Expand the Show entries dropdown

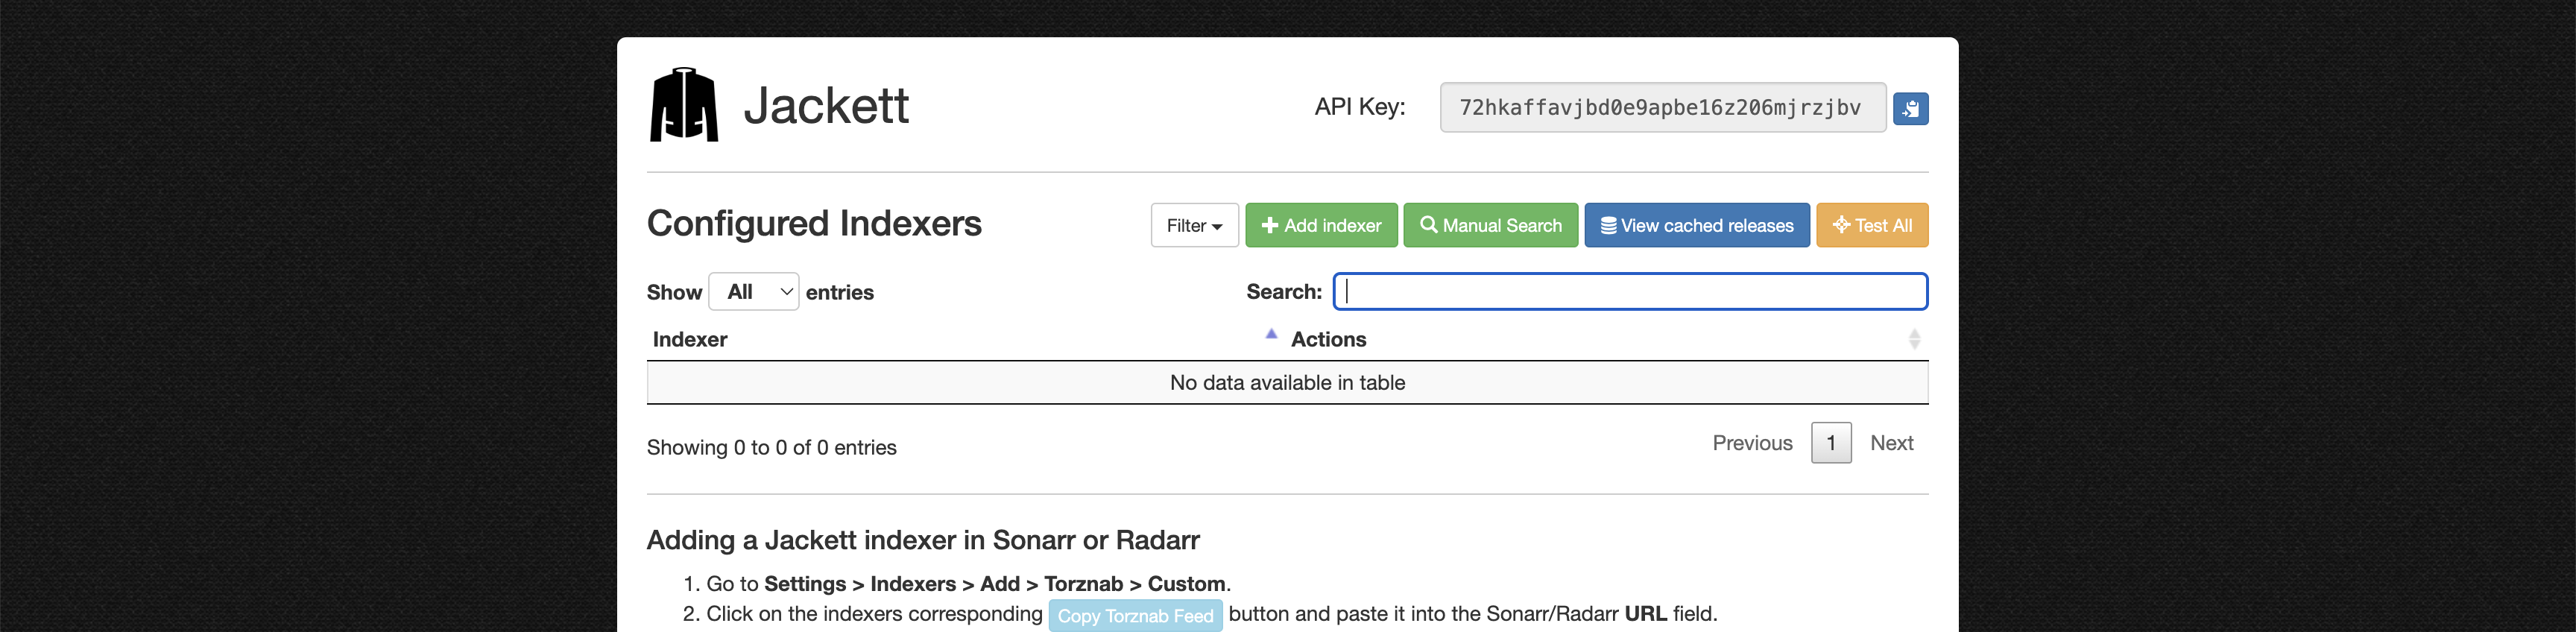click(753, 292)
